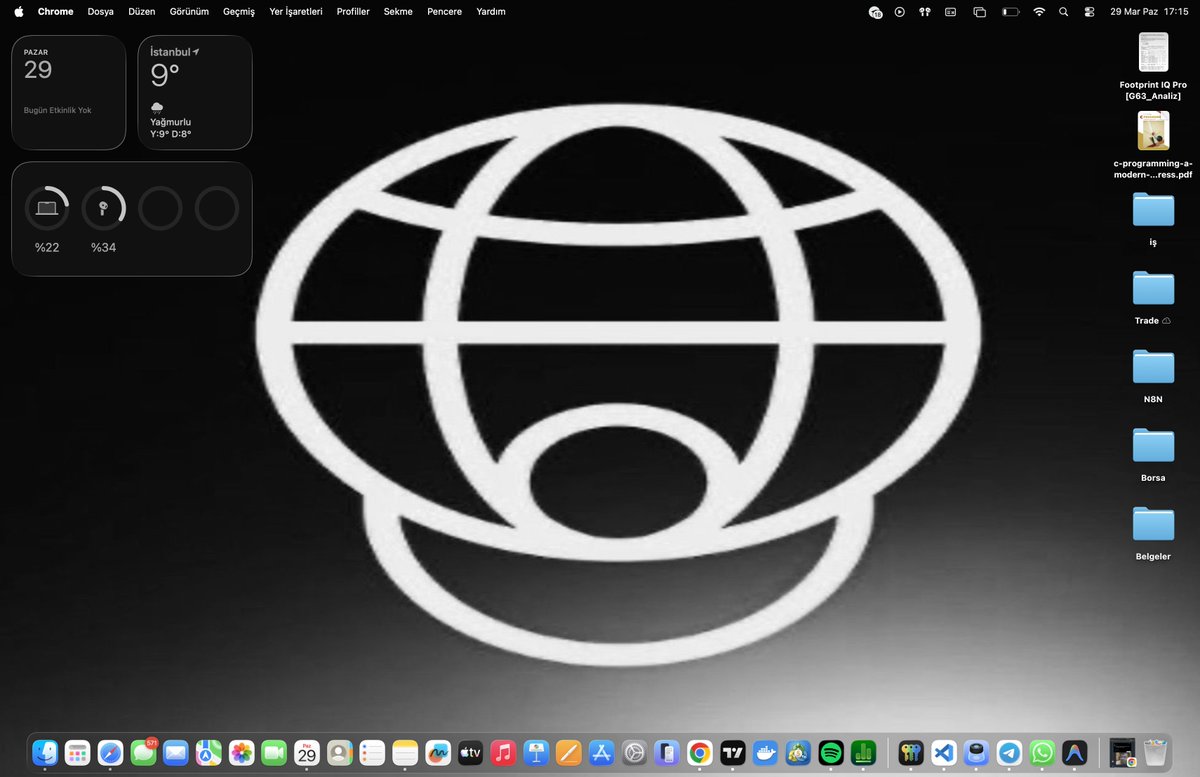
Task: Launch Freeform from the dock
Action: pos(437,752)
